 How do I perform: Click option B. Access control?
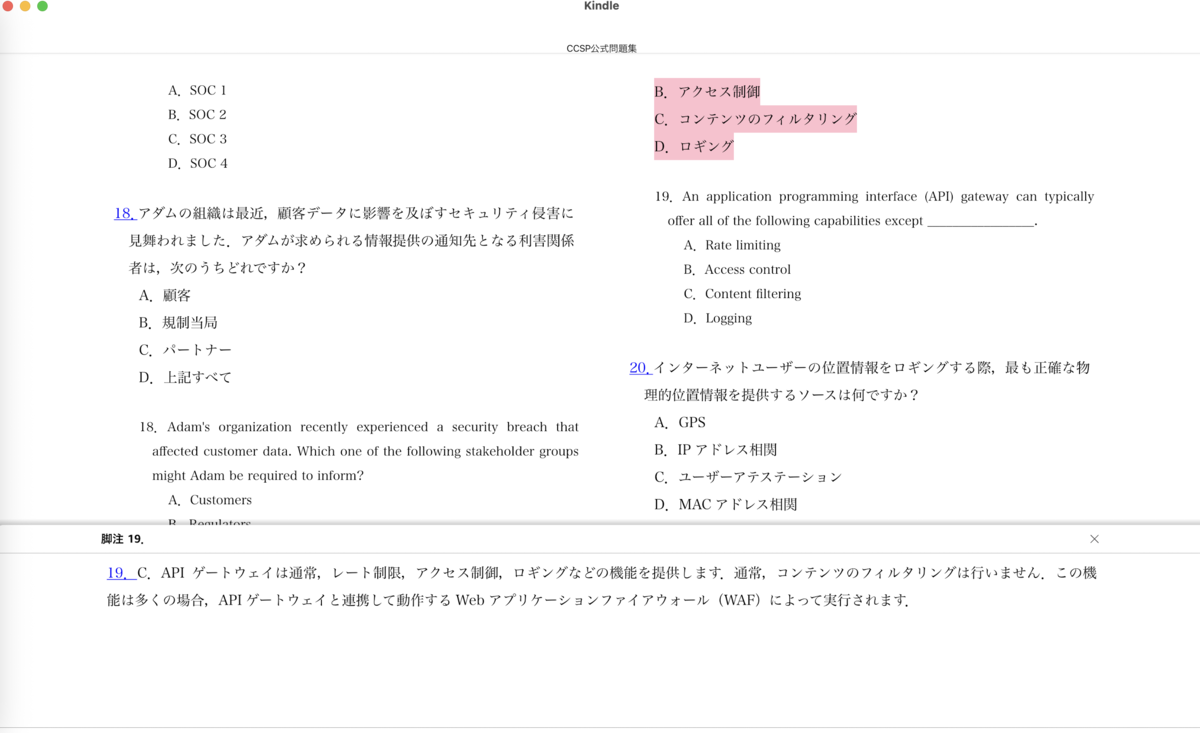[737, 270]
